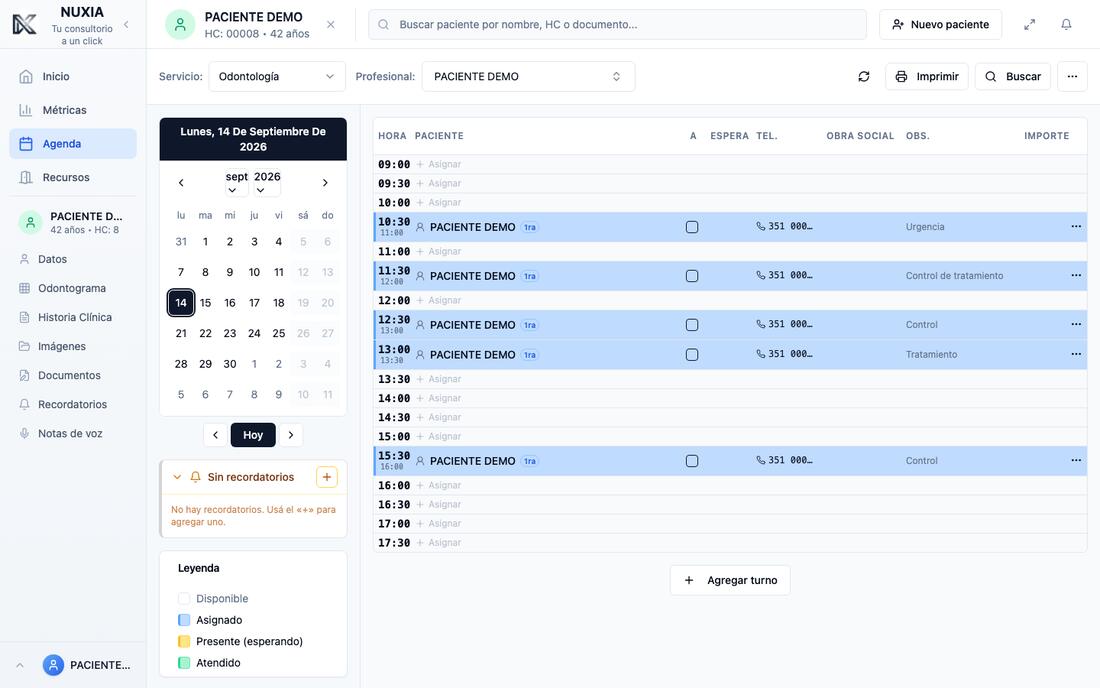Close the PACIENTE DEMO patient header
Screen dimensions: 1100x688
tap(330, 25)
